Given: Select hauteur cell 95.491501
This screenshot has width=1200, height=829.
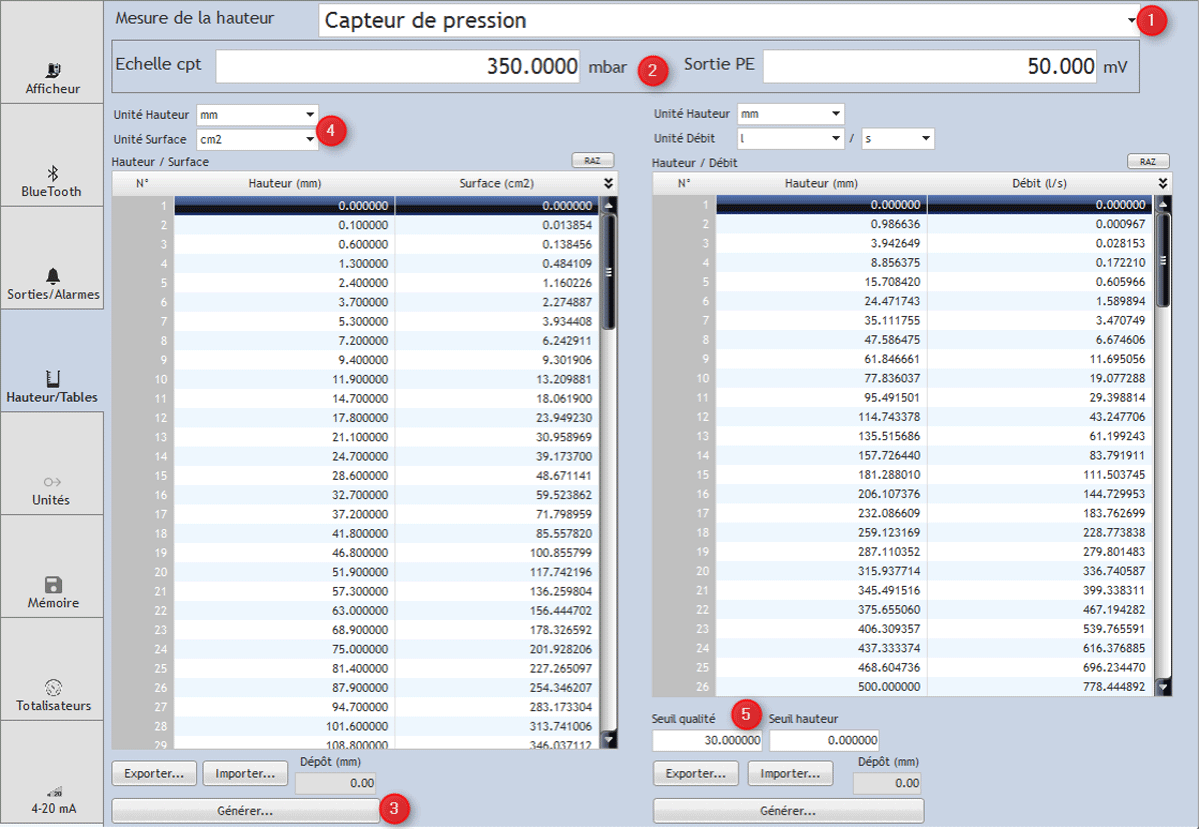Looking at the screenshot, I should pos(822,398).
